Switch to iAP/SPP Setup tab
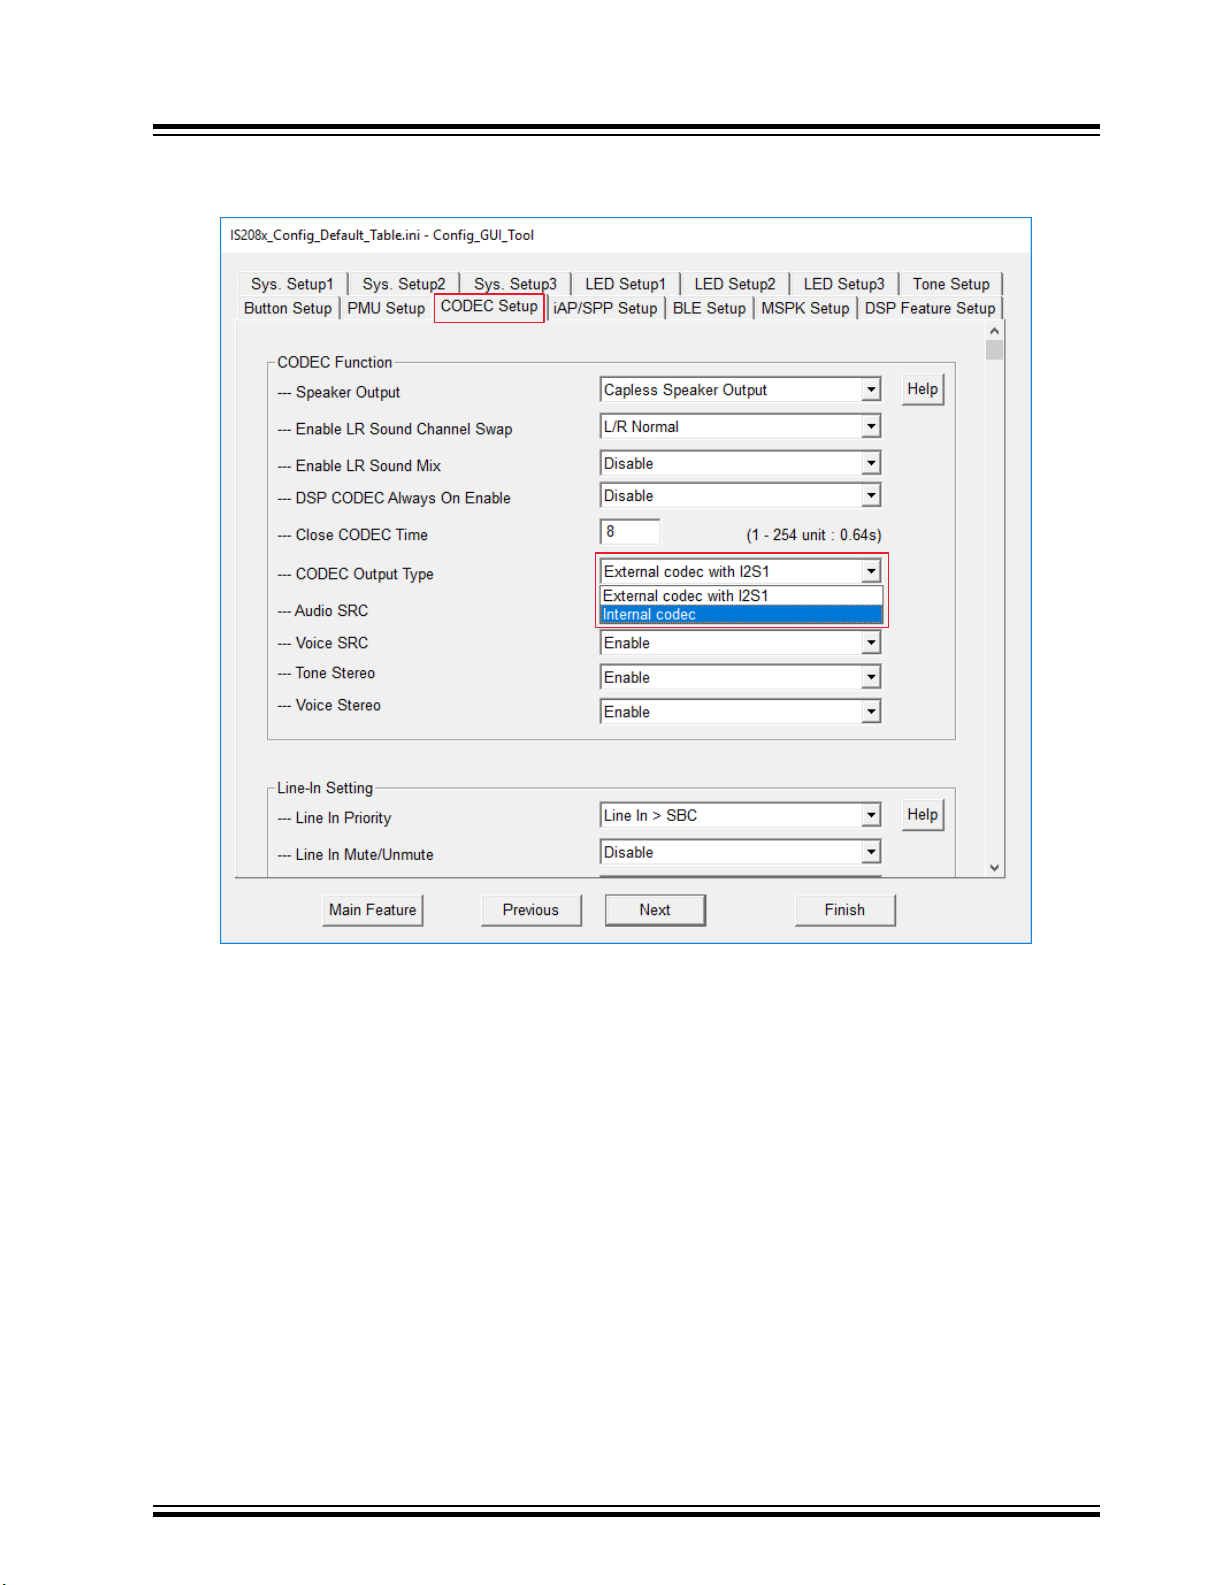The width and height of the screenshot is (1225, 1585). click(605, 308)
